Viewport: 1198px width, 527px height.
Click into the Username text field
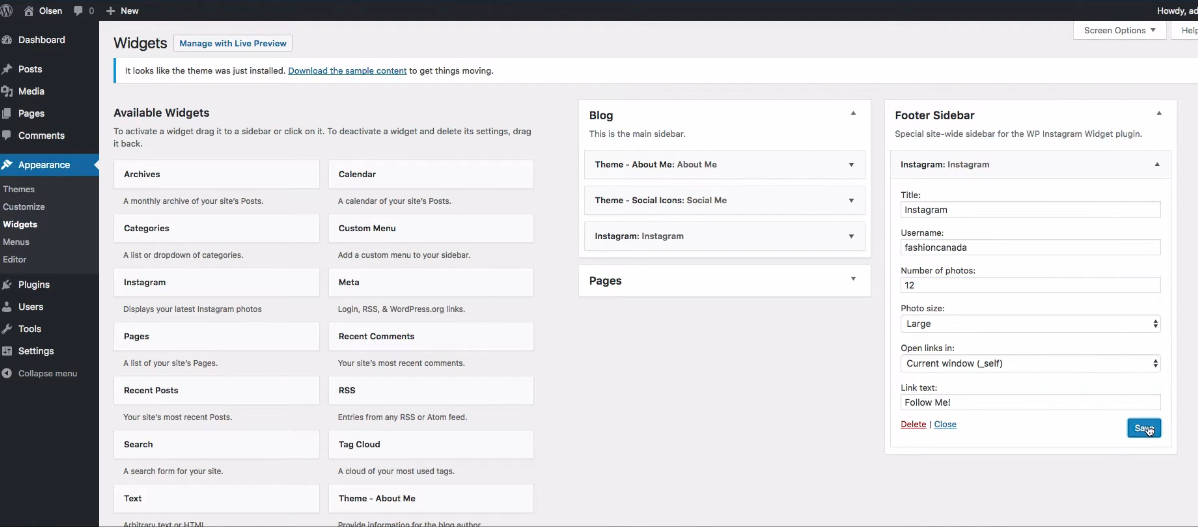point(1029,247)
